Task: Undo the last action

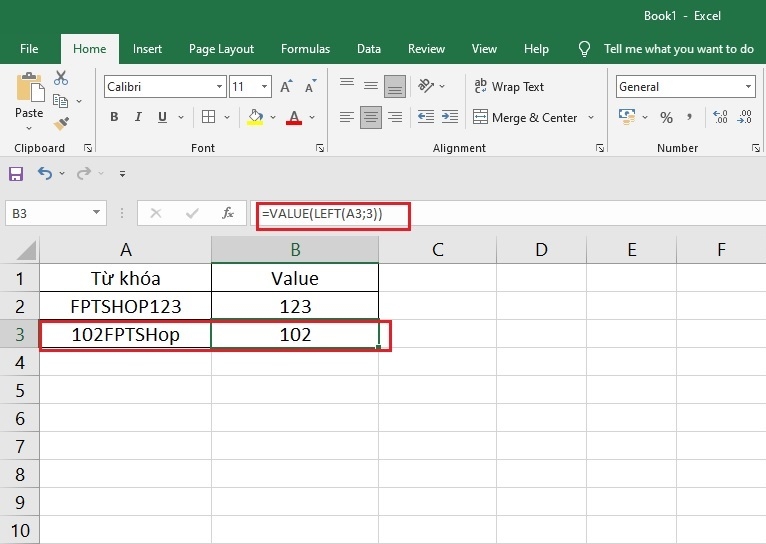Action: (x=45, y=173)
